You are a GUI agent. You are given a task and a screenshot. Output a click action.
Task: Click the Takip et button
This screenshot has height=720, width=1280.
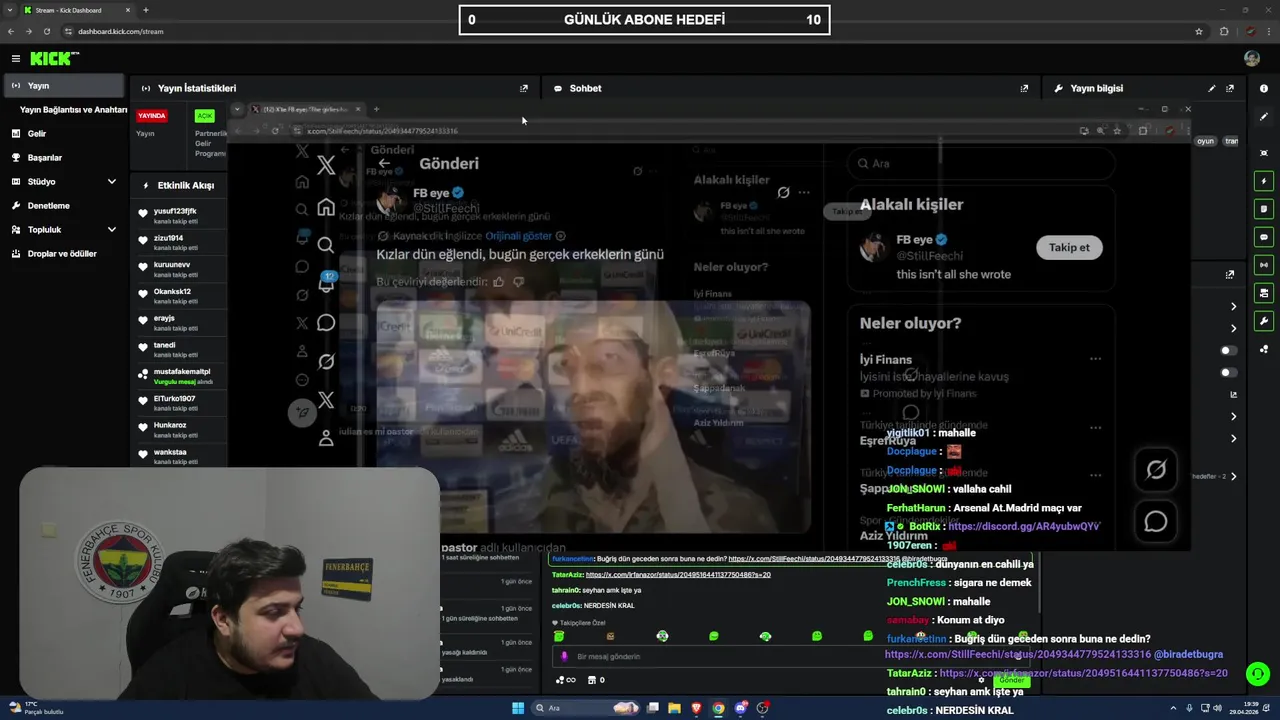pos(1069,247)
